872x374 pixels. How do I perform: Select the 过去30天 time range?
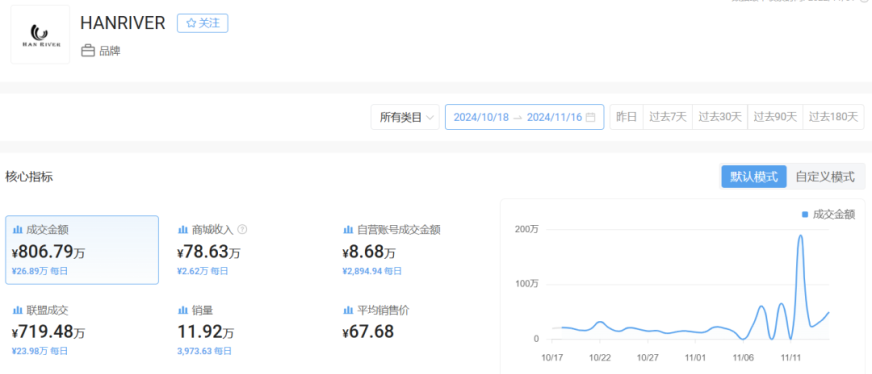[720, 117]
